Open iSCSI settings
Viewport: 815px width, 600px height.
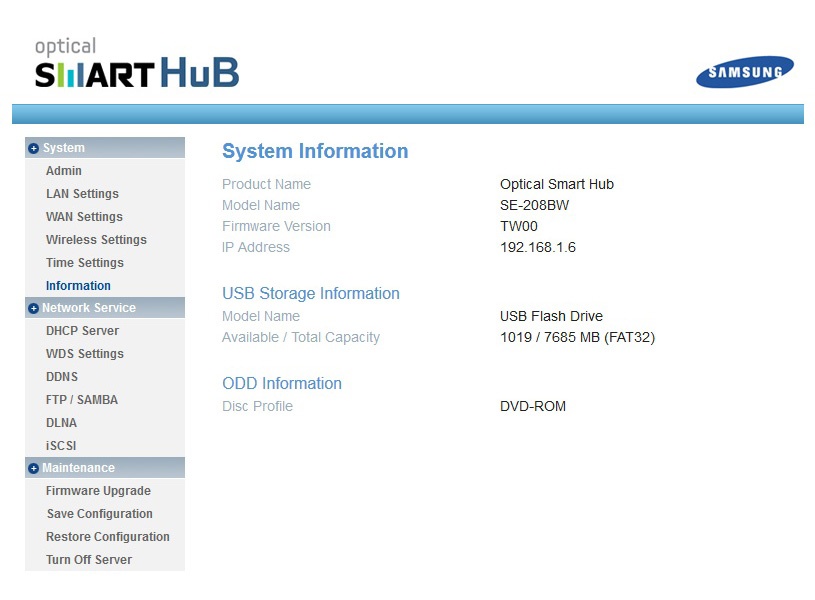[x=61, y=446]
